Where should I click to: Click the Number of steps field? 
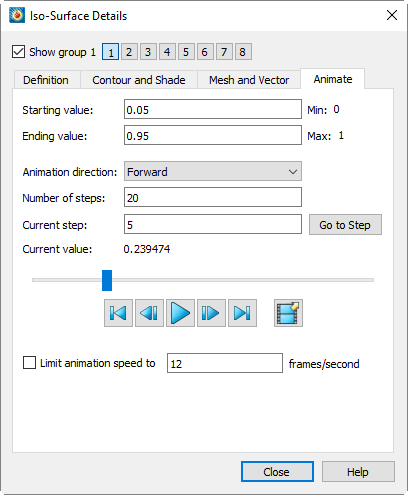213,197
